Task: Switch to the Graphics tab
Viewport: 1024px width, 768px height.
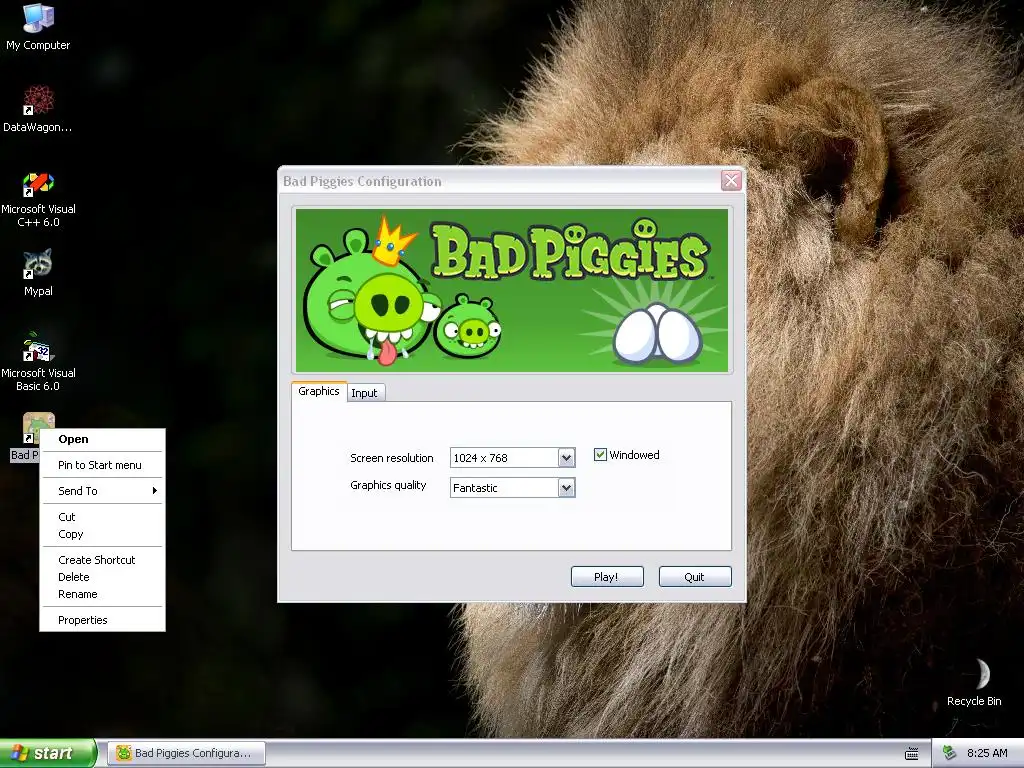Action: 319,391
